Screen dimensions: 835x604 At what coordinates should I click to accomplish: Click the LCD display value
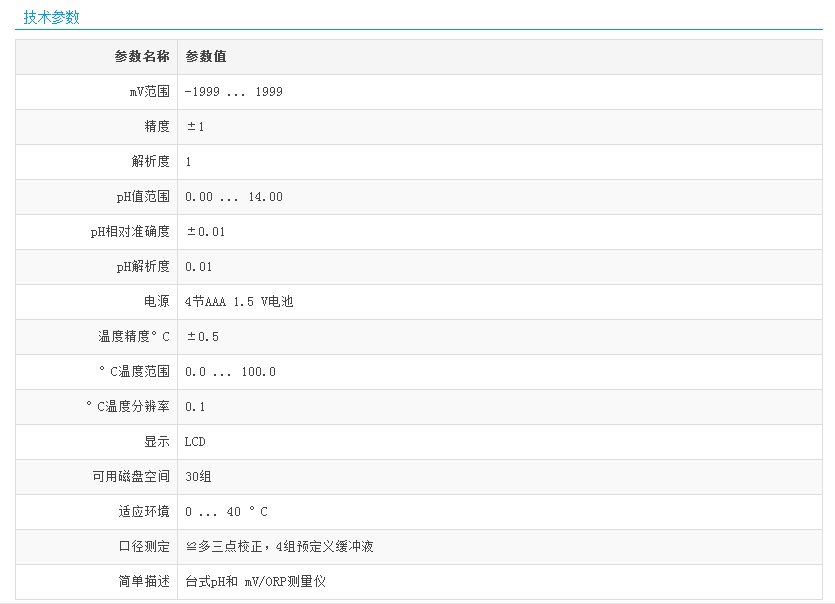195,442
